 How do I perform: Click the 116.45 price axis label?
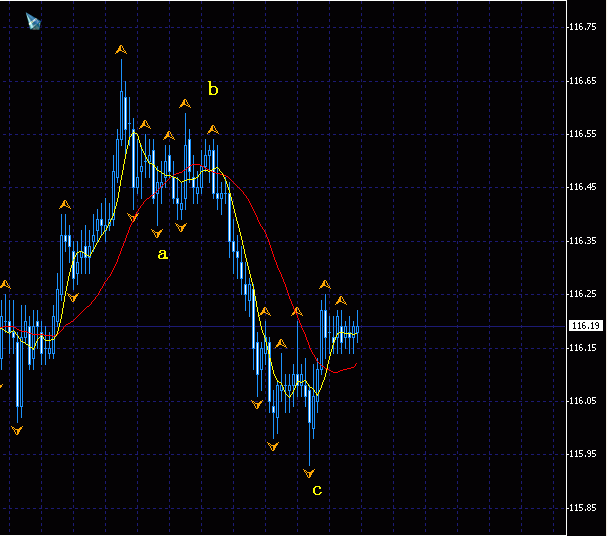[583, 187]
